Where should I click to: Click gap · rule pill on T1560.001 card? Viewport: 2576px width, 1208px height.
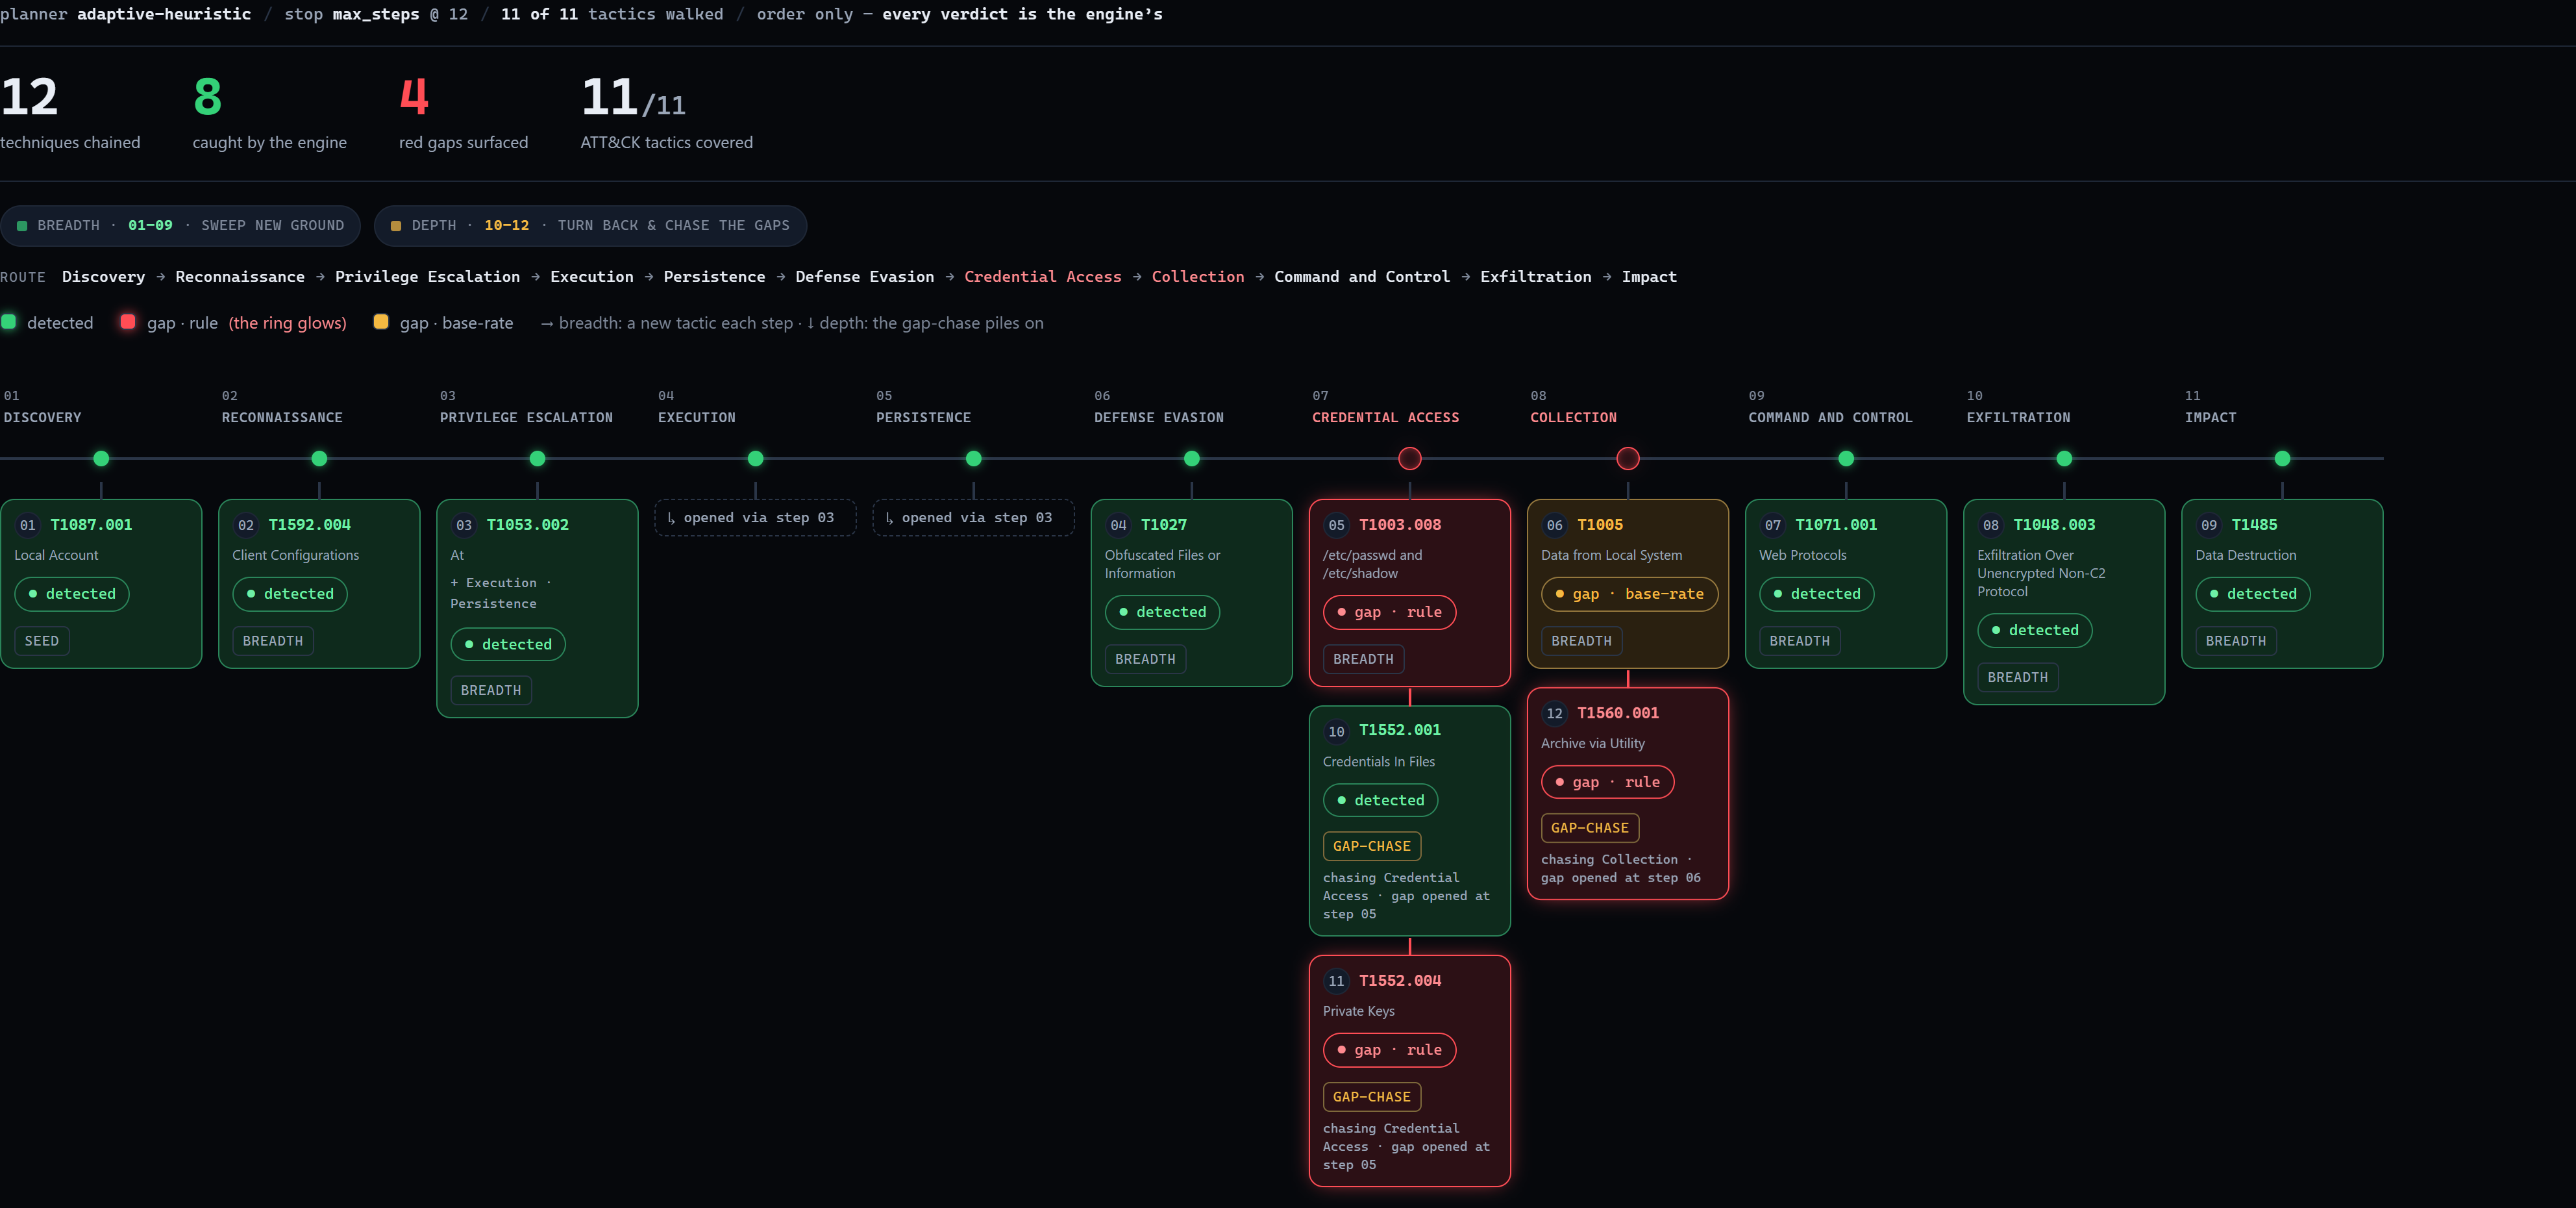[x=1607, y=782]
